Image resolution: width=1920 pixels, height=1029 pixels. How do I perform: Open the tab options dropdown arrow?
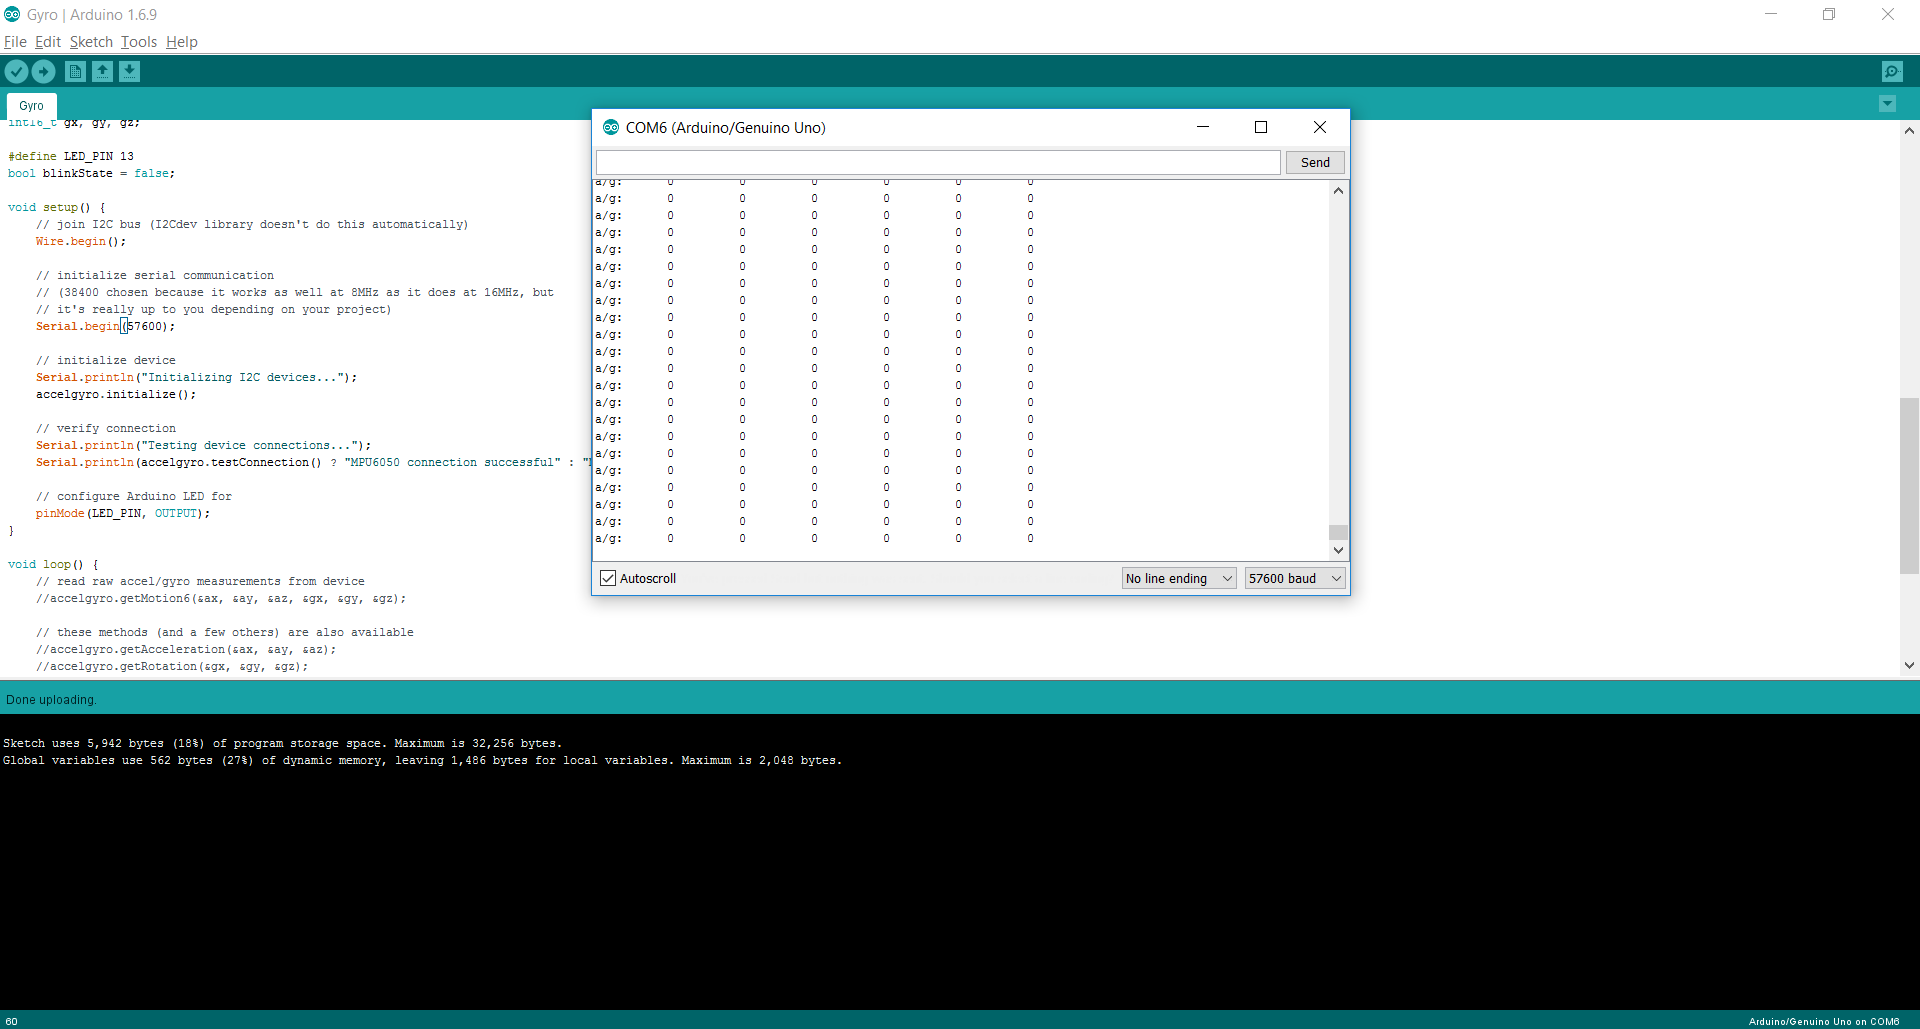[1887, 104]
